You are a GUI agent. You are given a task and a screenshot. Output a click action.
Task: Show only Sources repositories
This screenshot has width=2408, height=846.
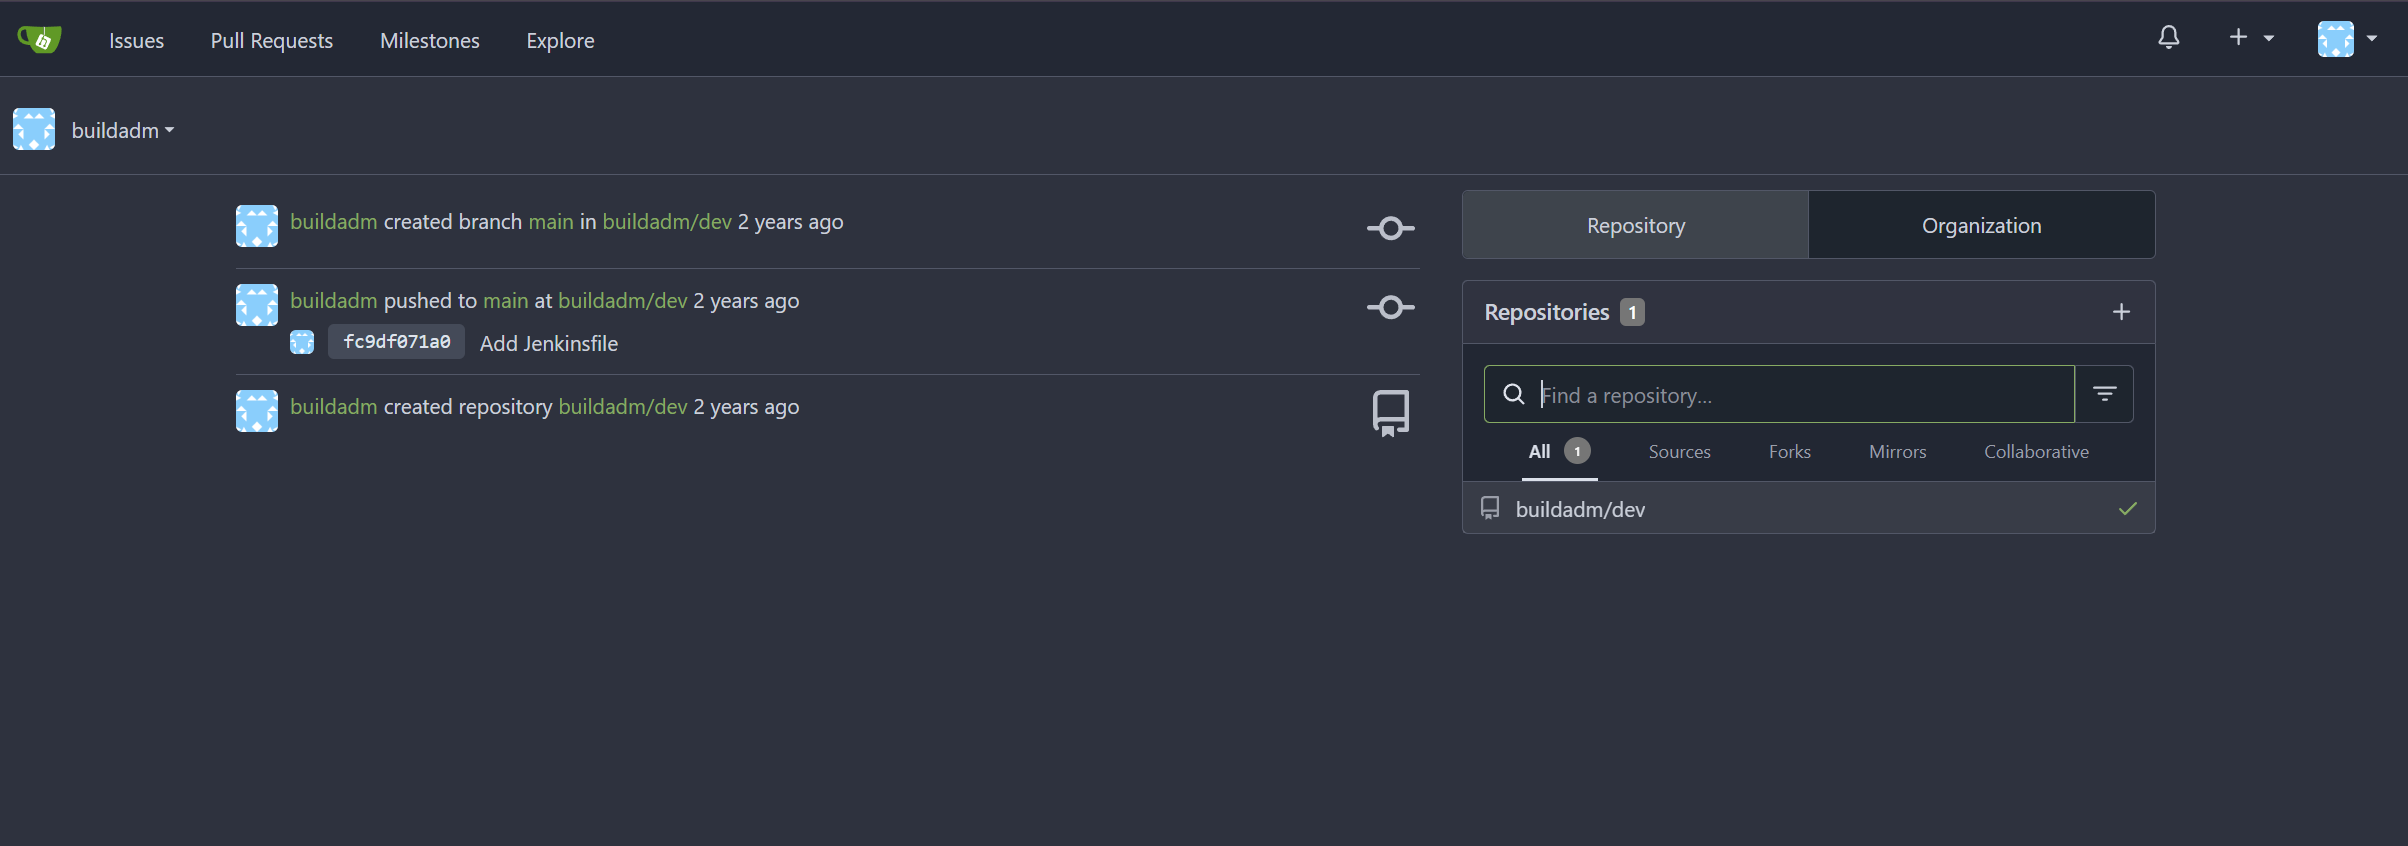point(1679,452)
